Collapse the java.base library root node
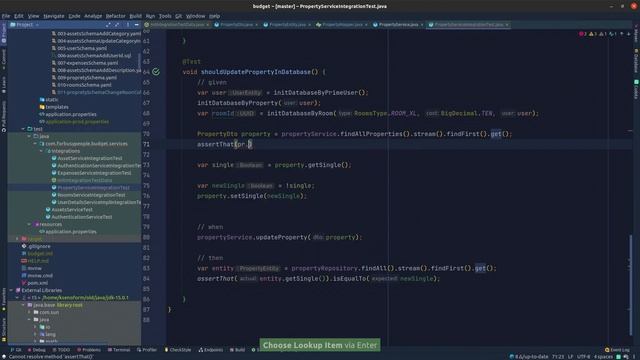 pyautogui.click(x=23, y=305)
